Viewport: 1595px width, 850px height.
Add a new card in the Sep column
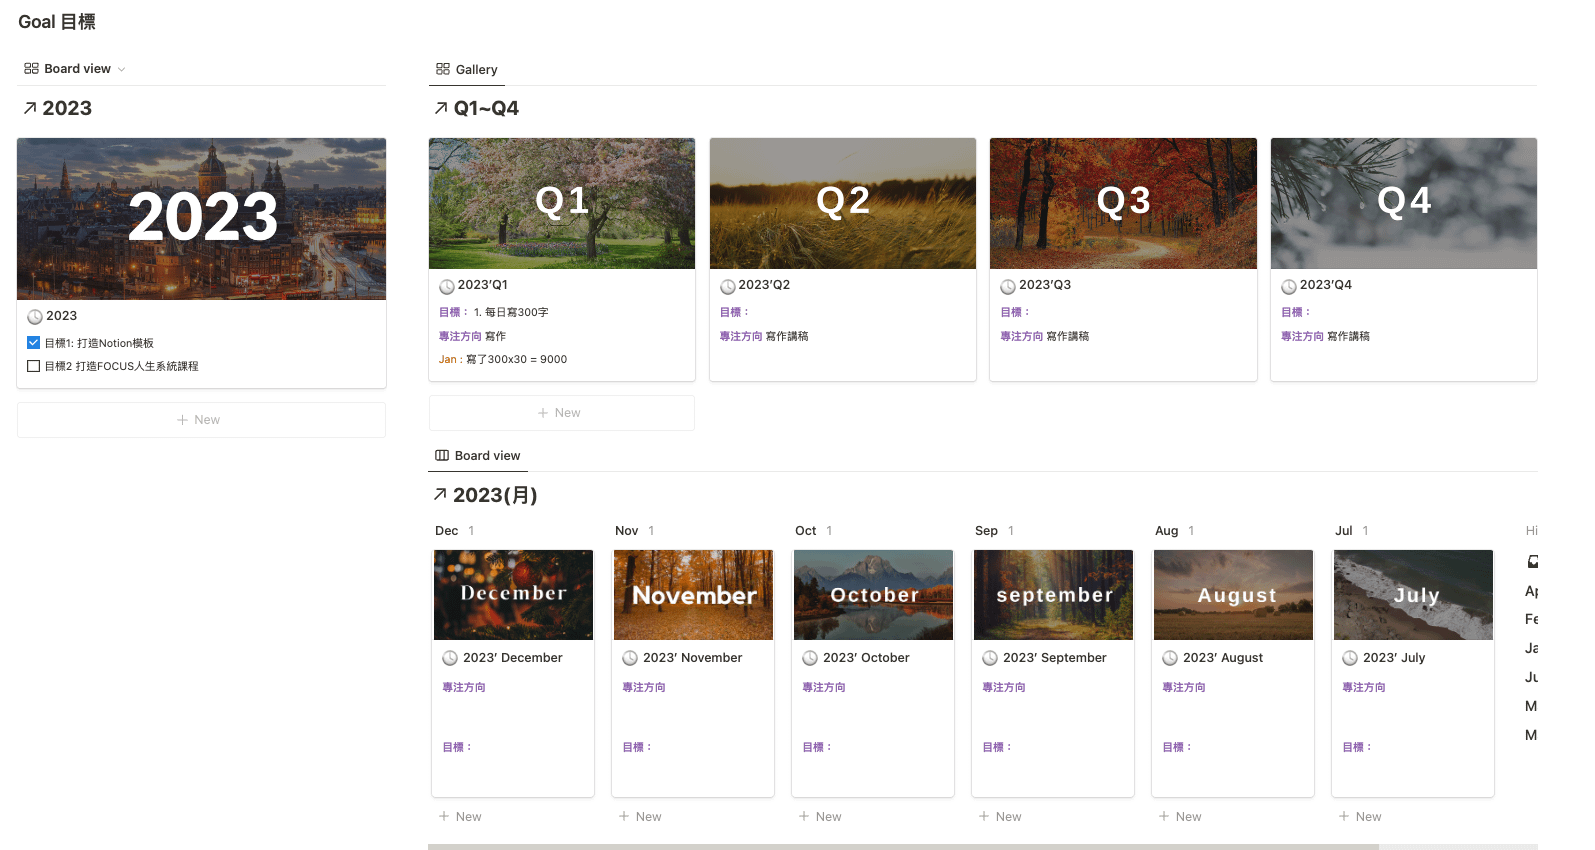point(1000,816)
